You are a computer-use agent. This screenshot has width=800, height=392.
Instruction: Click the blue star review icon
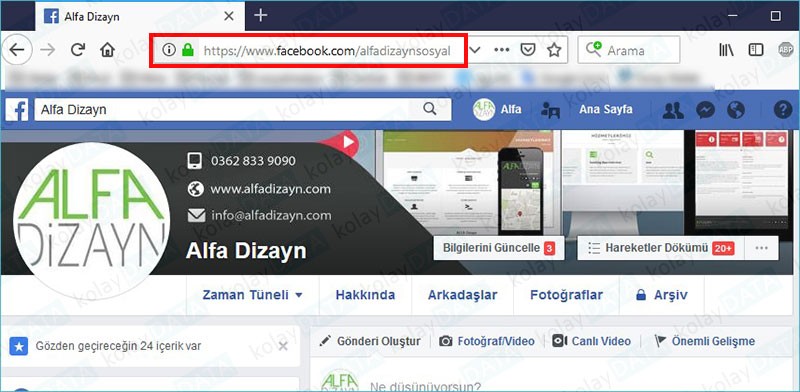(19, 347)
